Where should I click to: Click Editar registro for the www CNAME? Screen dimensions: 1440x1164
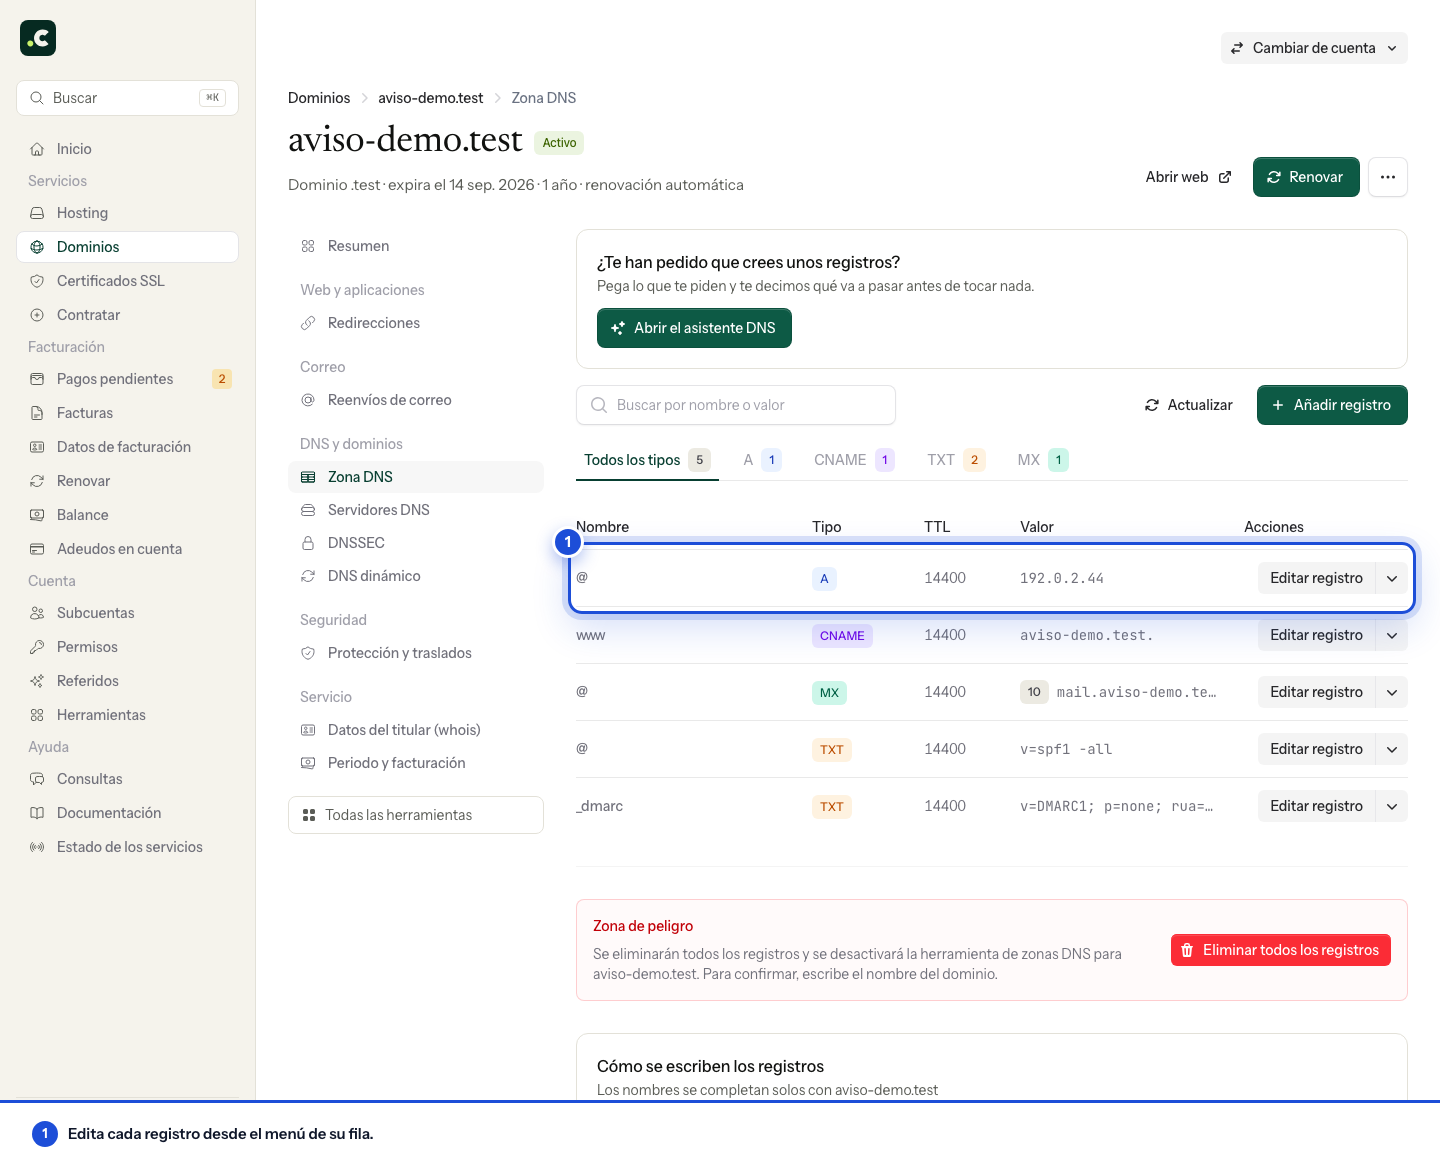(1316, 635)
